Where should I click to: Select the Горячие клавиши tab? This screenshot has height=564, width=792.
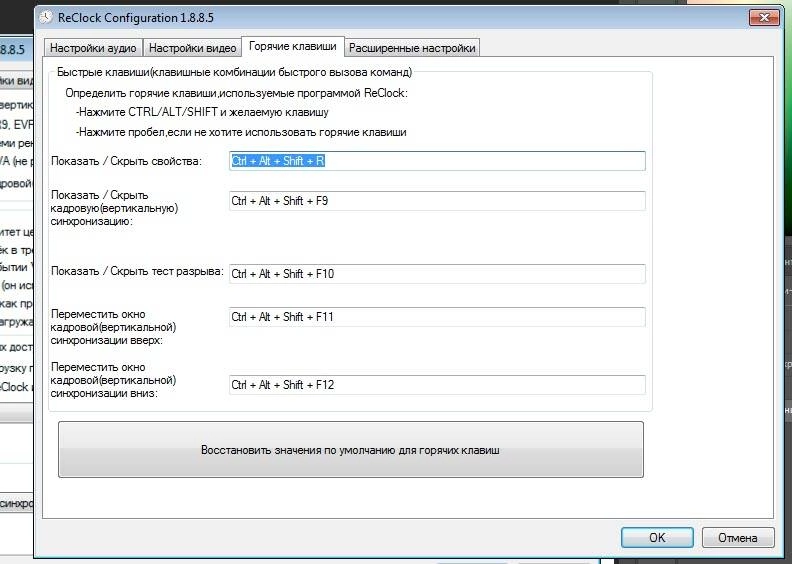293,46
